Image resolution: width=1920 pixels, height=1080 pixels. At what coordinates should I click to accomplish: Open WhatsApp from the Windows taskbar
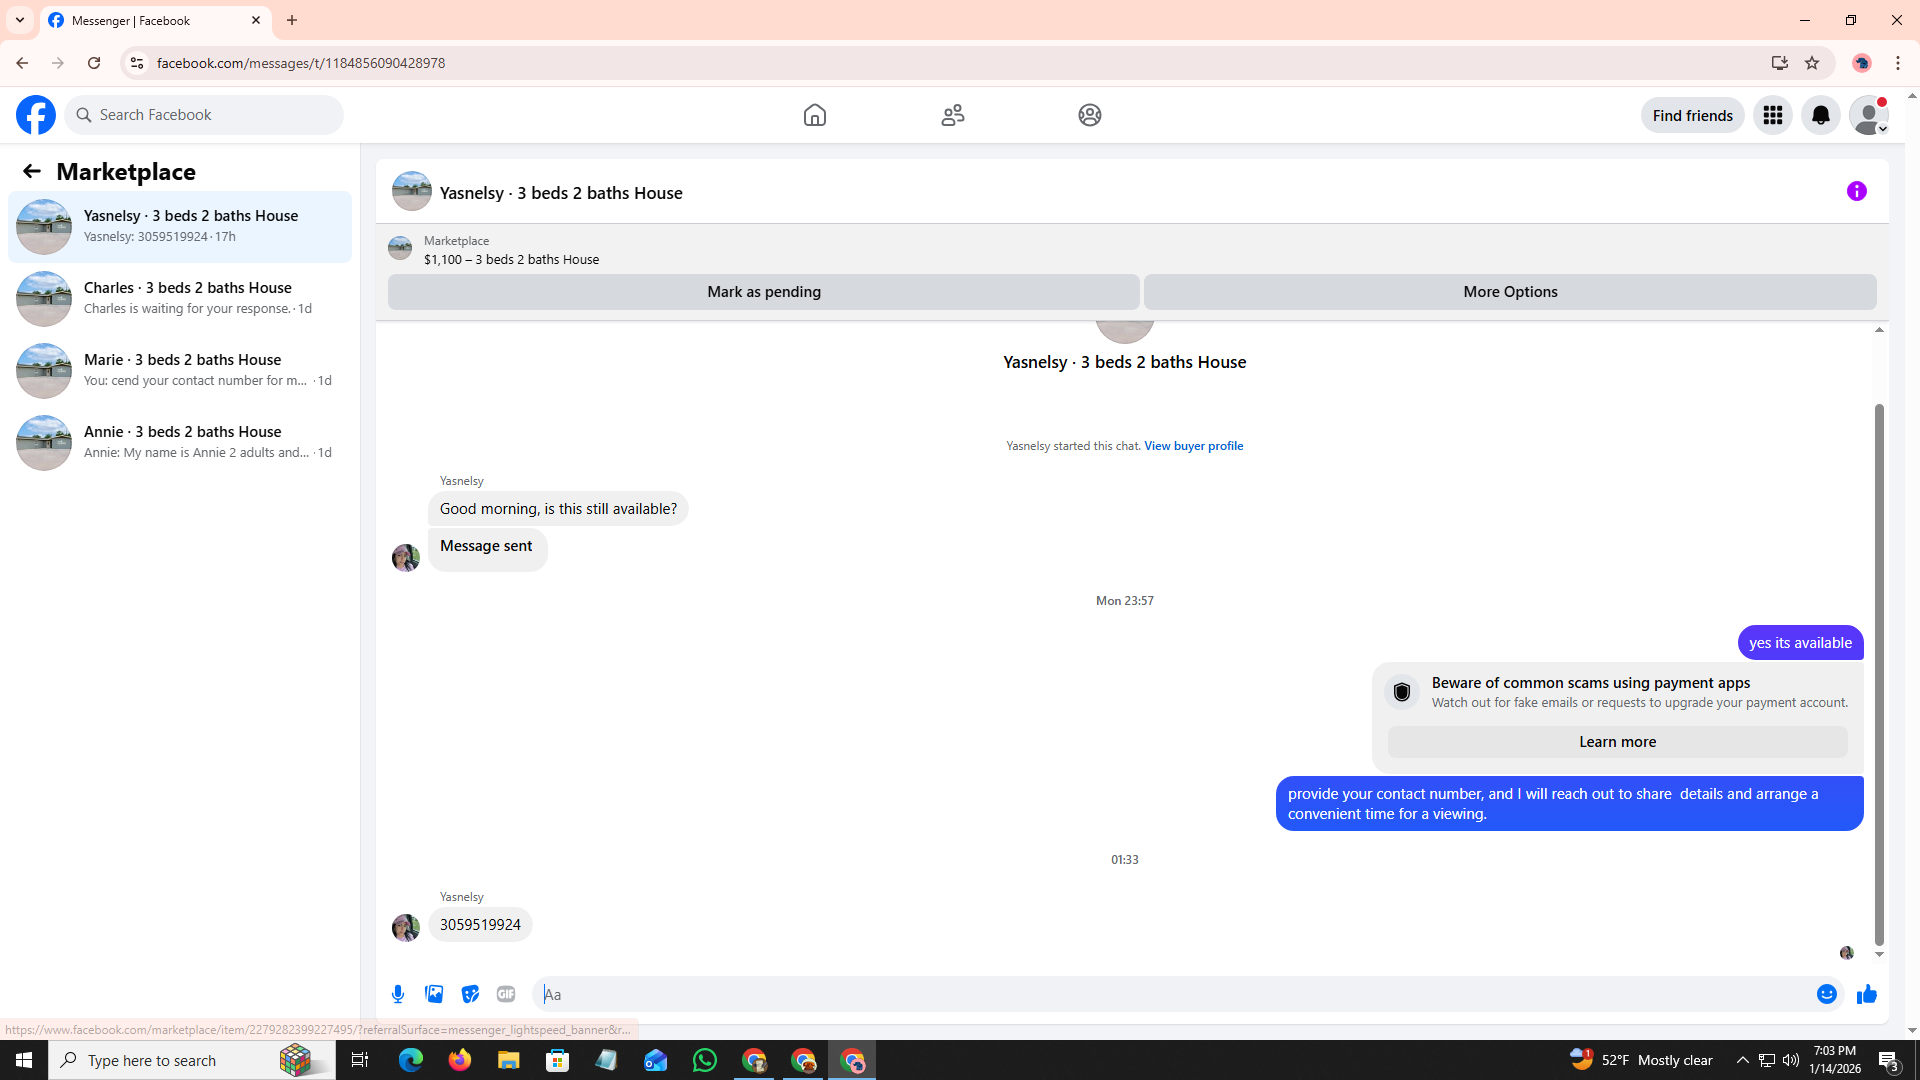point(704,1060)
